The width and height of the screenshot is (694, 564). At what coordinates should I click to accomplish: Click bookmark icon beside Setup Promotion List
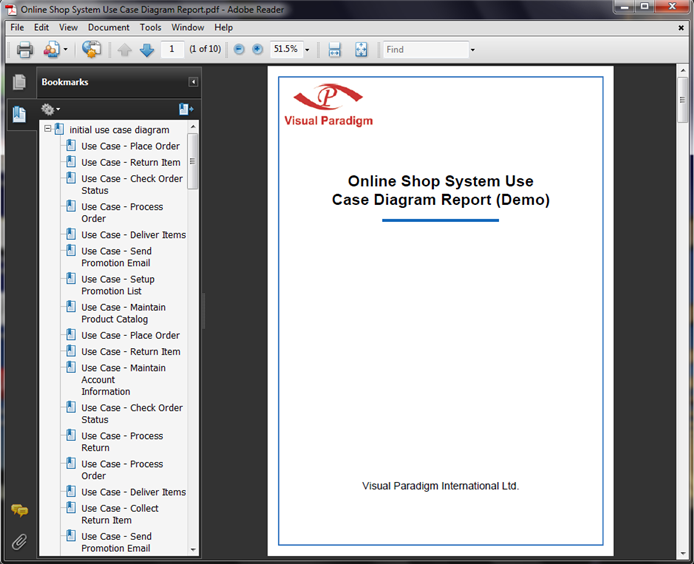(x=71, y=278)
